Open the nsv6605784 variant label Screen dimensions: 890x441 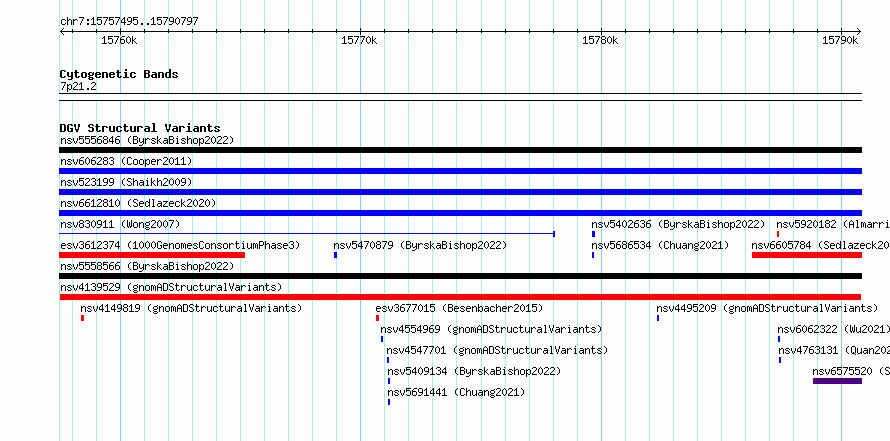click(x=820, y=245)
